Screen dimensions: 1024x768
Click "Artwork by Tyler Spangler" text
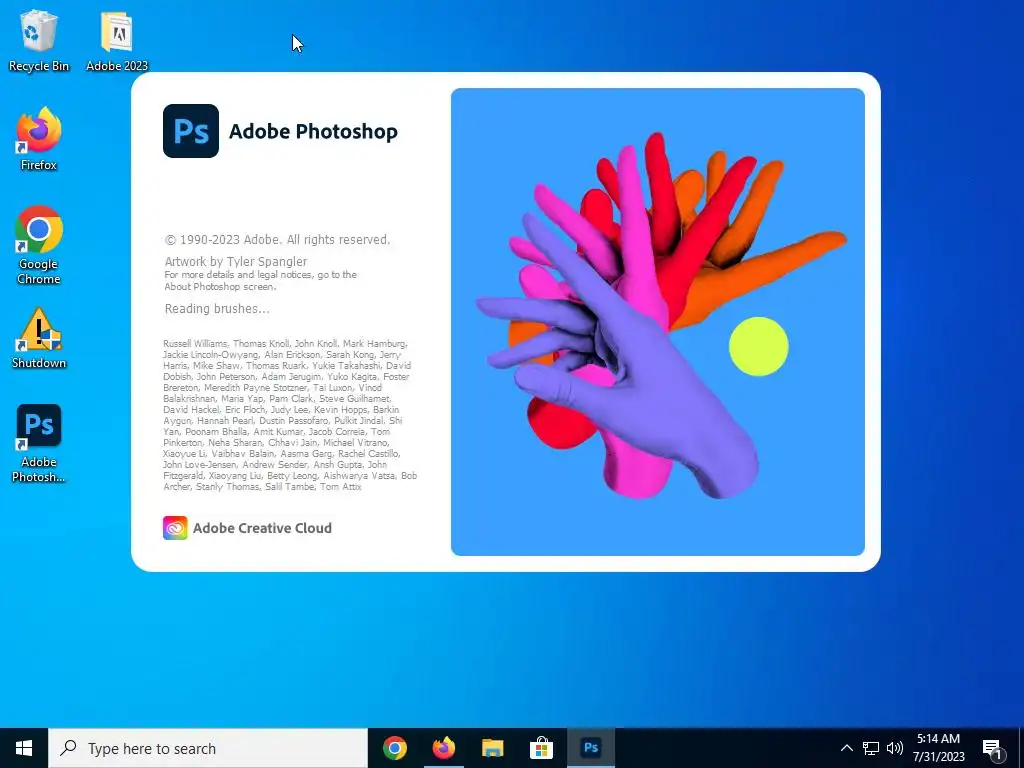click(x=236, y=261)
